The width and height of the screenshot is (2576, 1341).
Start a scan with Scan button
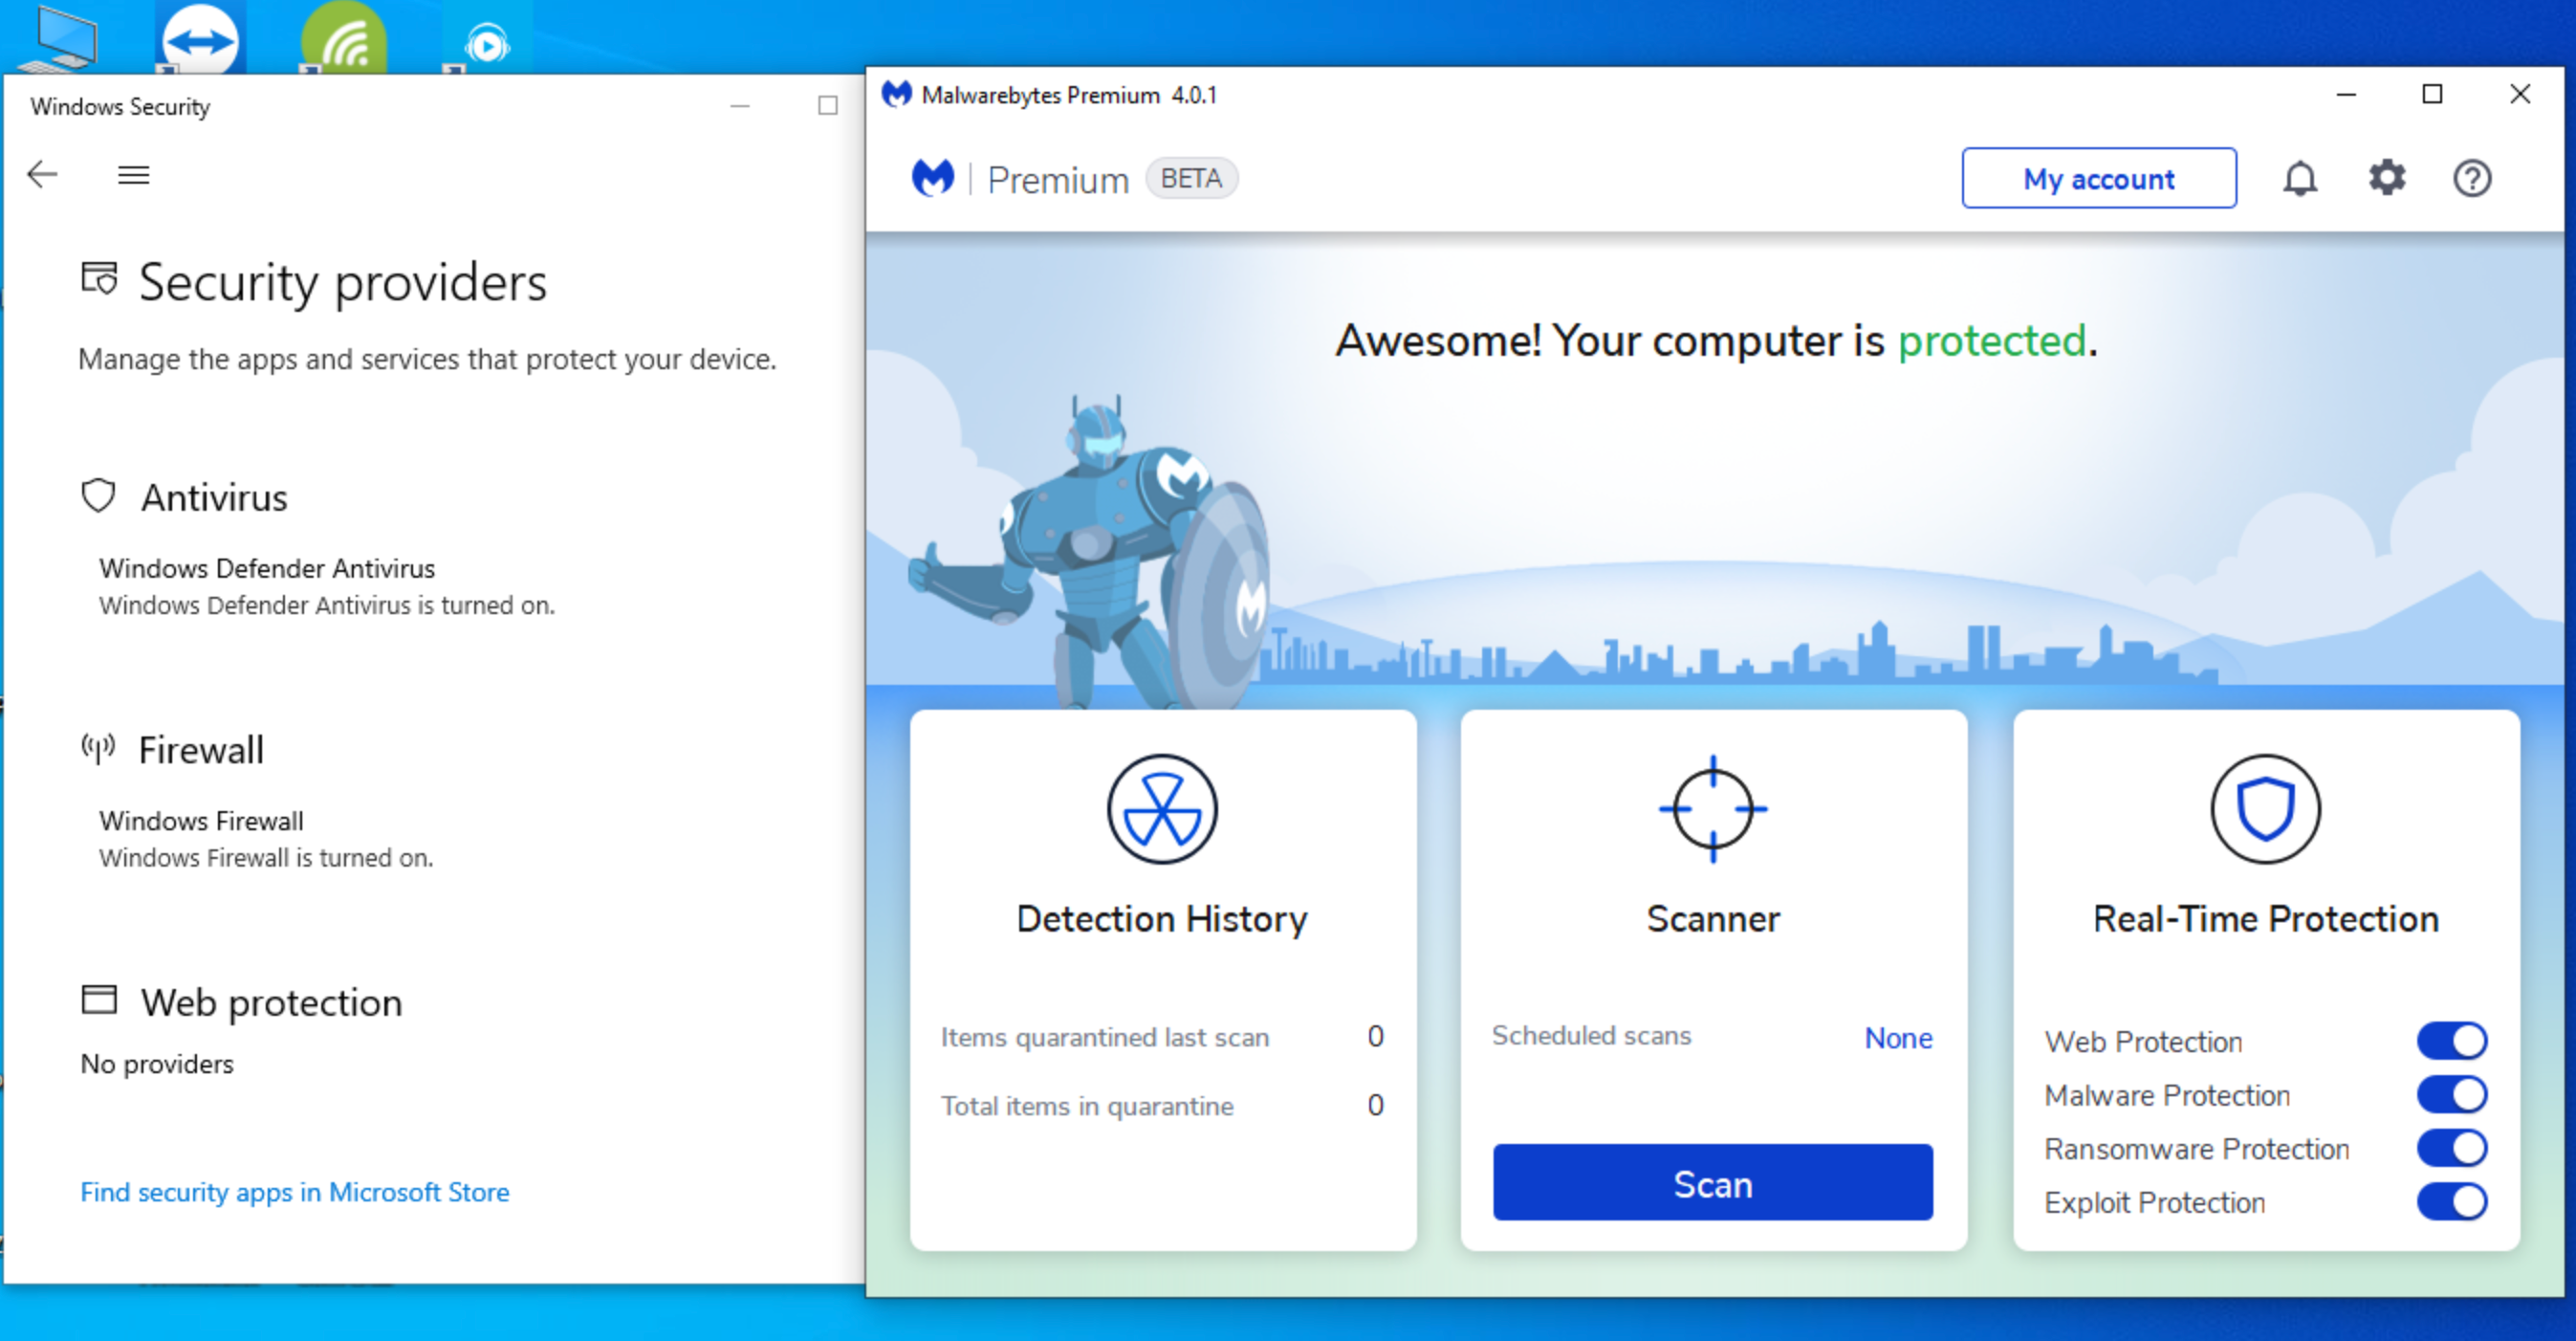point(1713,1183)
